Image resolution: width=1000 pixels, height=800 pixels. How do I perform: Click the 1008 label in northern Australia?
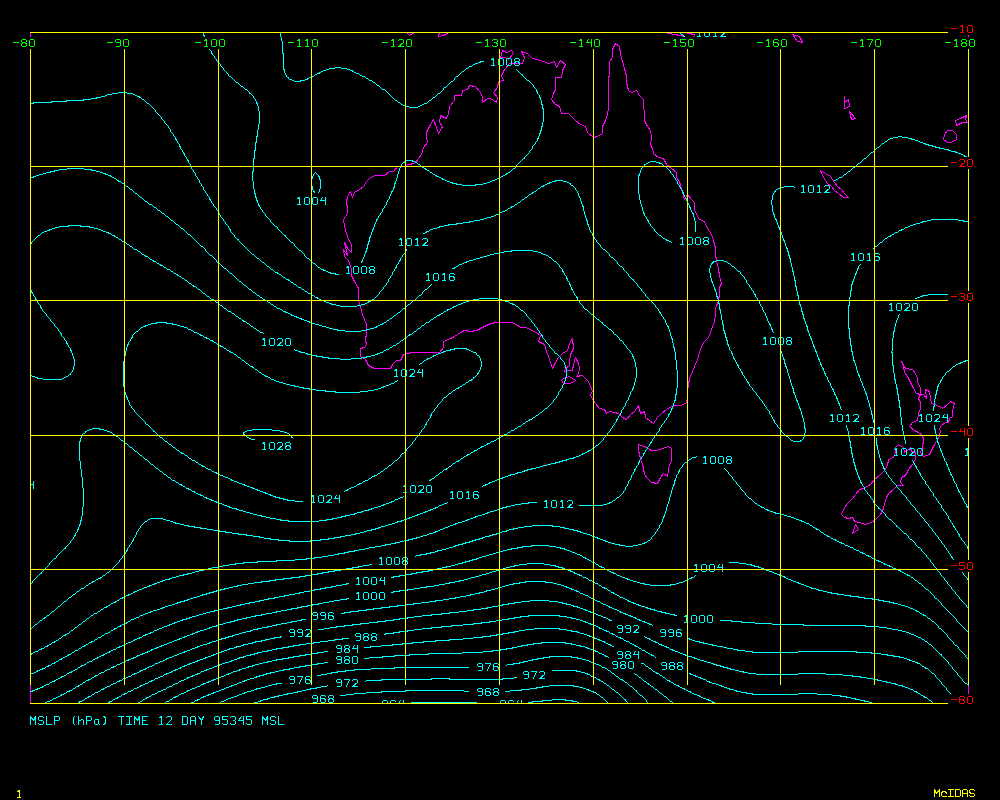(505, 62)
